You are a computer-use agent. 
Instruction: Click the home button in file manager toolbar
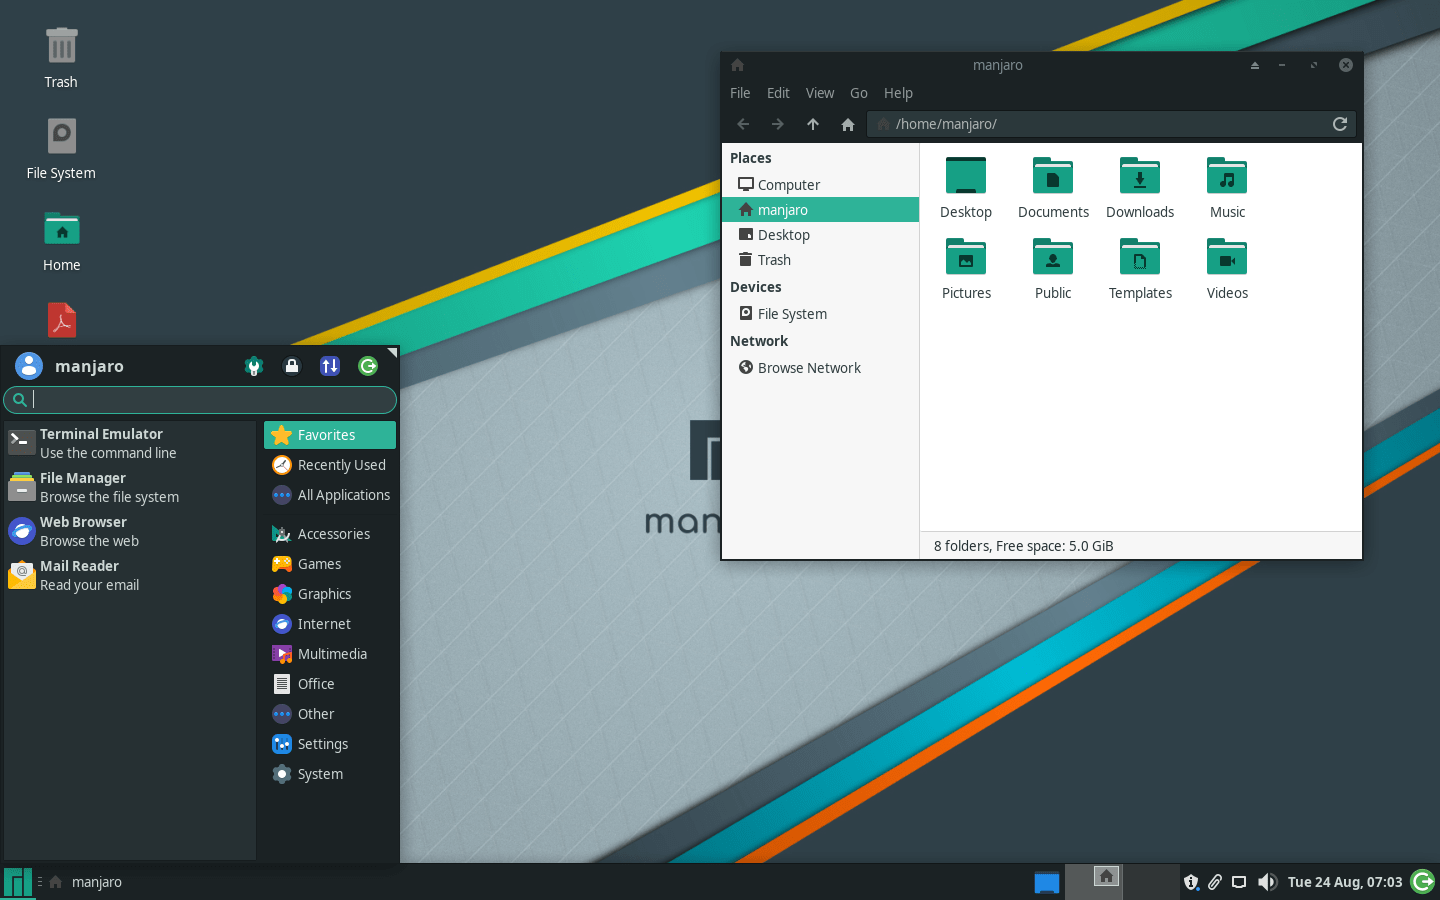pos(848,124)
